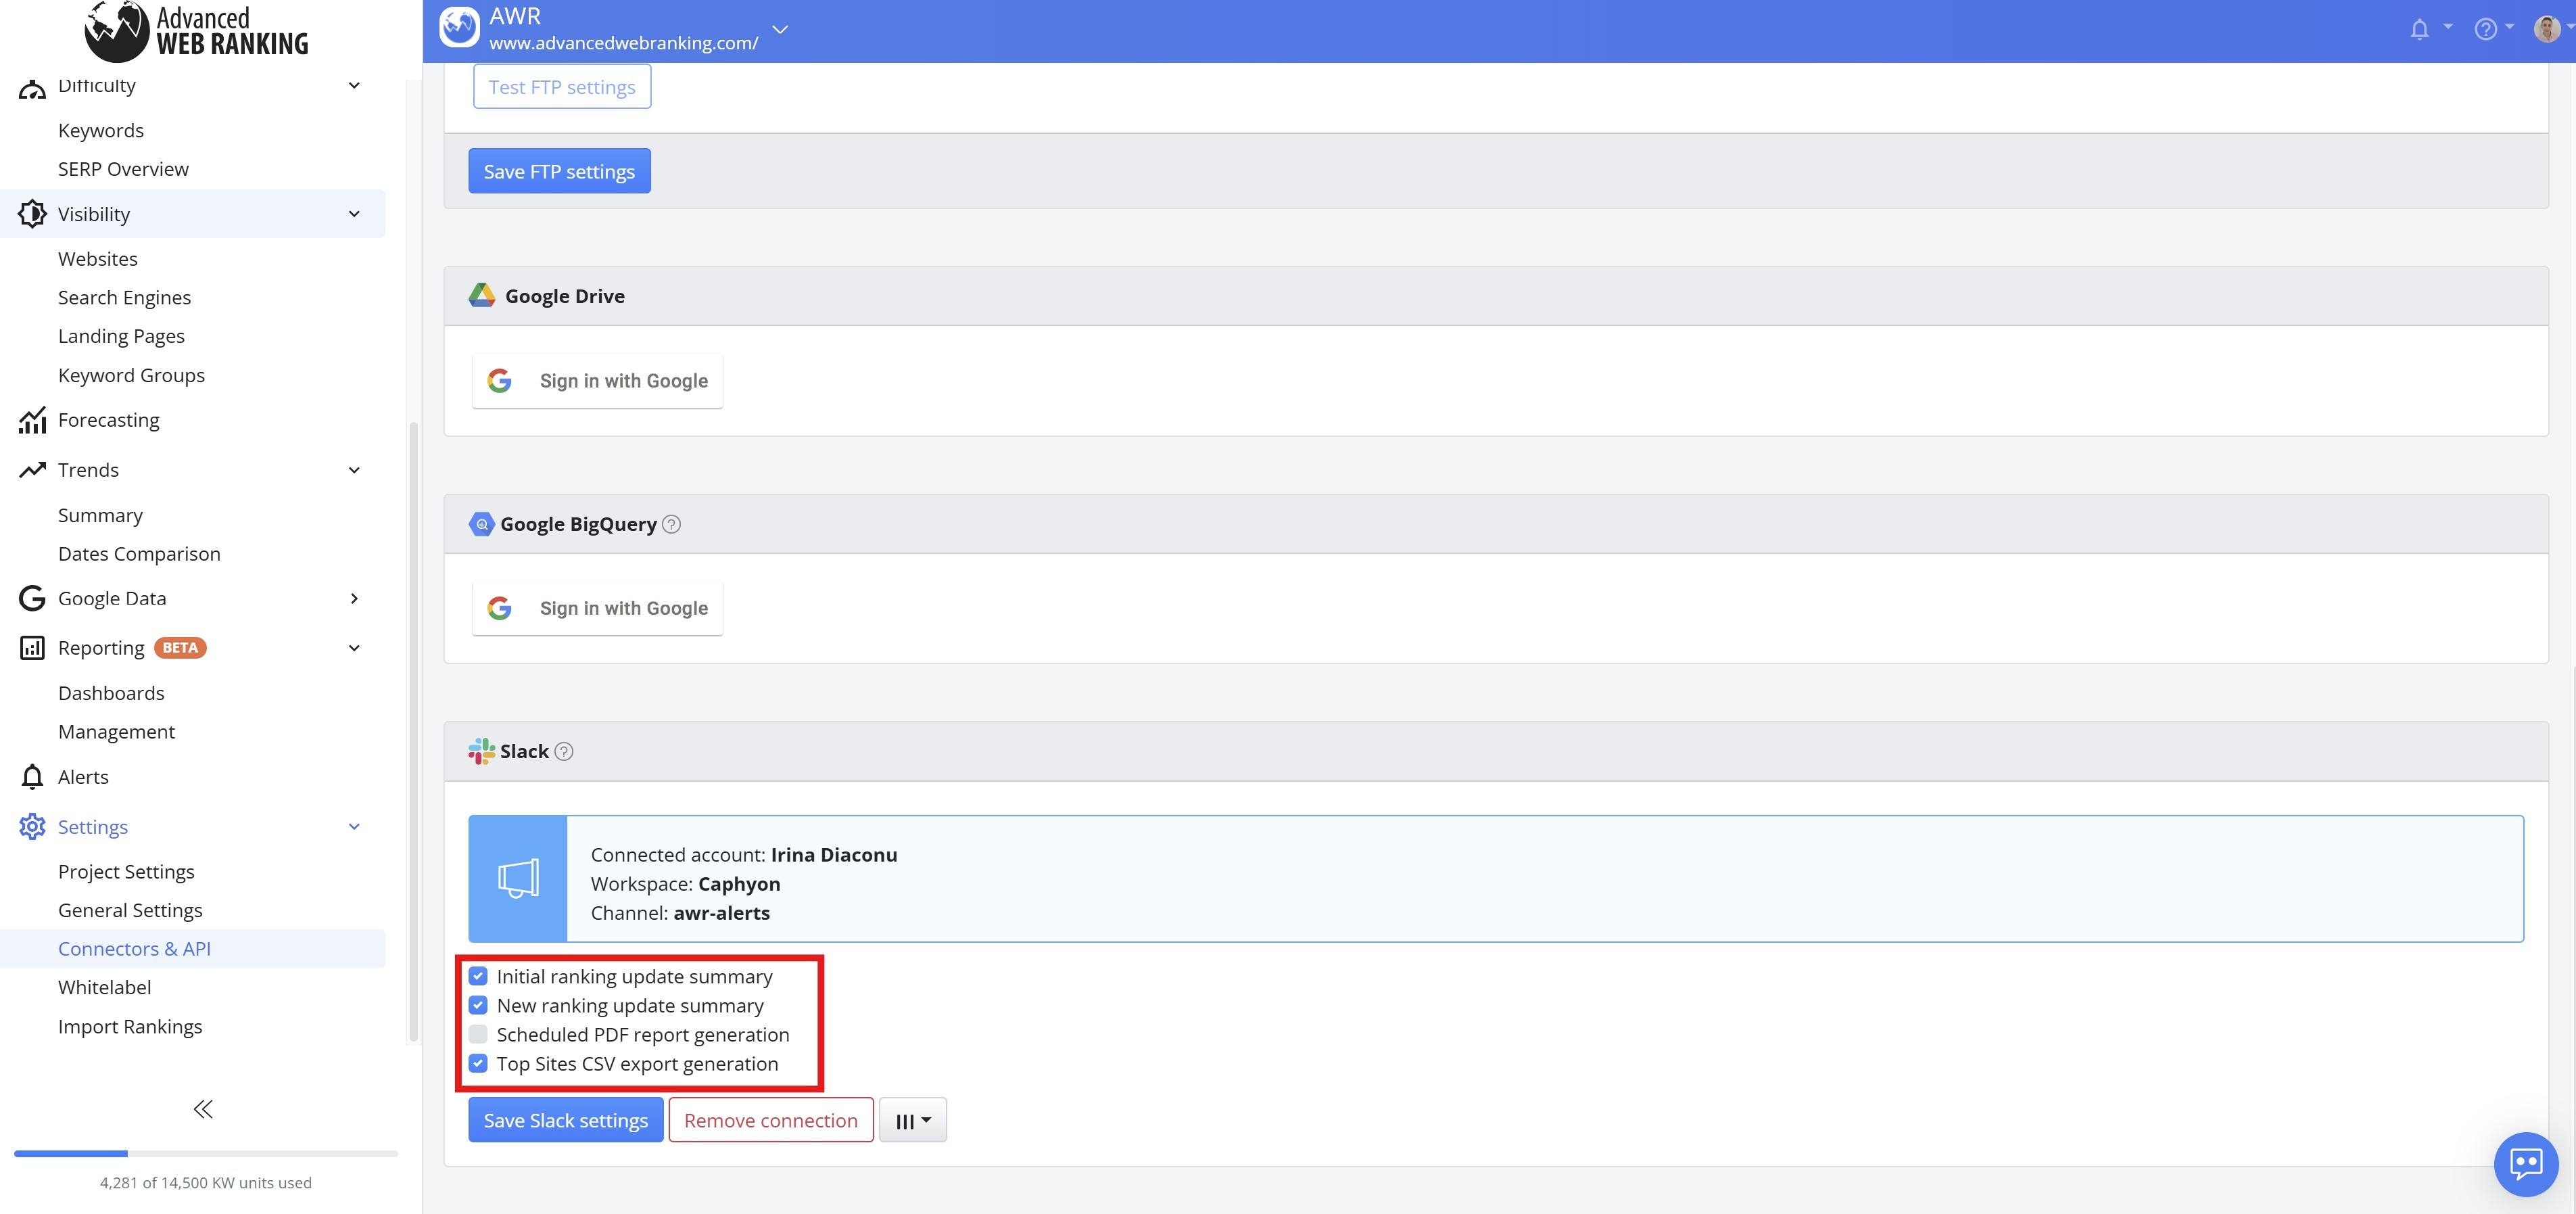
Task: Open the live chat bubble
Action: (x=2526, y=1163)
